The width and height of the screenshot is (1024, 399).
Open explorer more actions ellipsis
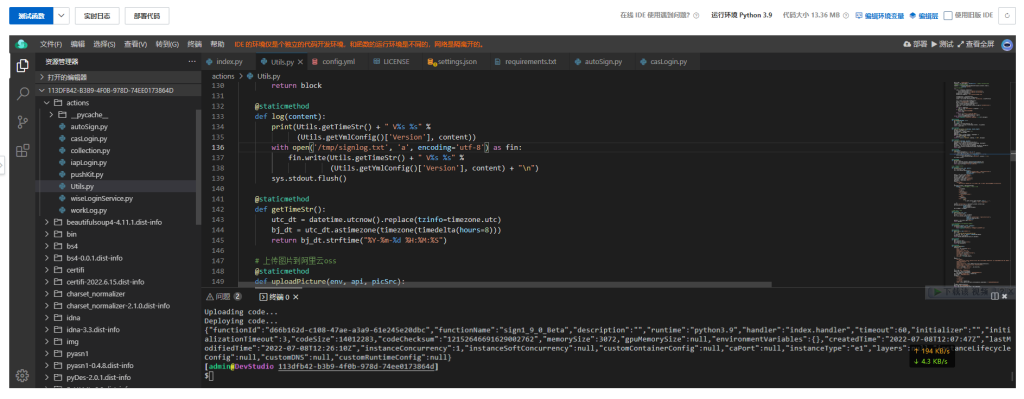(x=192, y=61)
